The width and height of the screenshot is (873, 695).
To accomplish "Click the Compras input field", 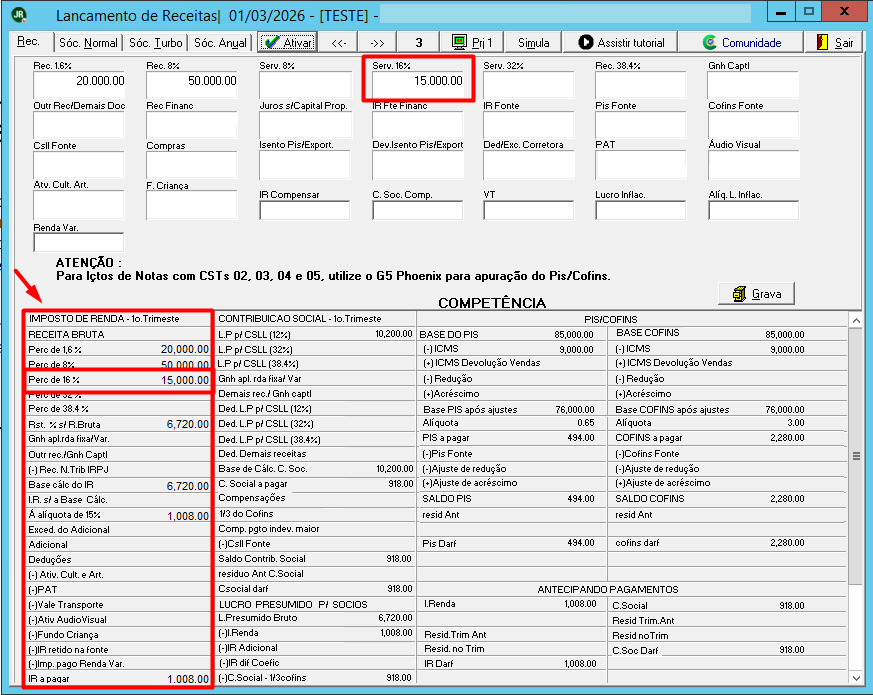I will (192, 165).
